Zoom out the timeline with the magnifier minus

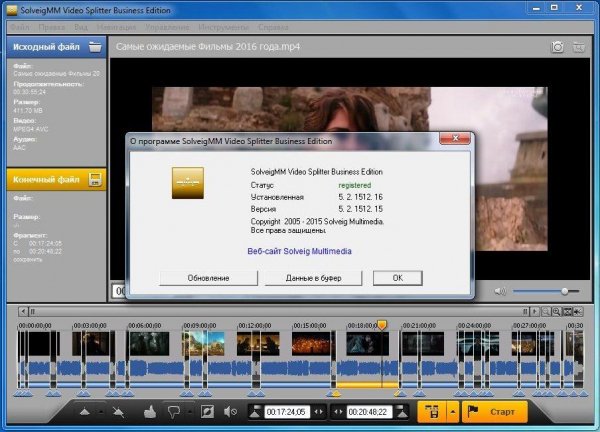click(x=546, y=311)
